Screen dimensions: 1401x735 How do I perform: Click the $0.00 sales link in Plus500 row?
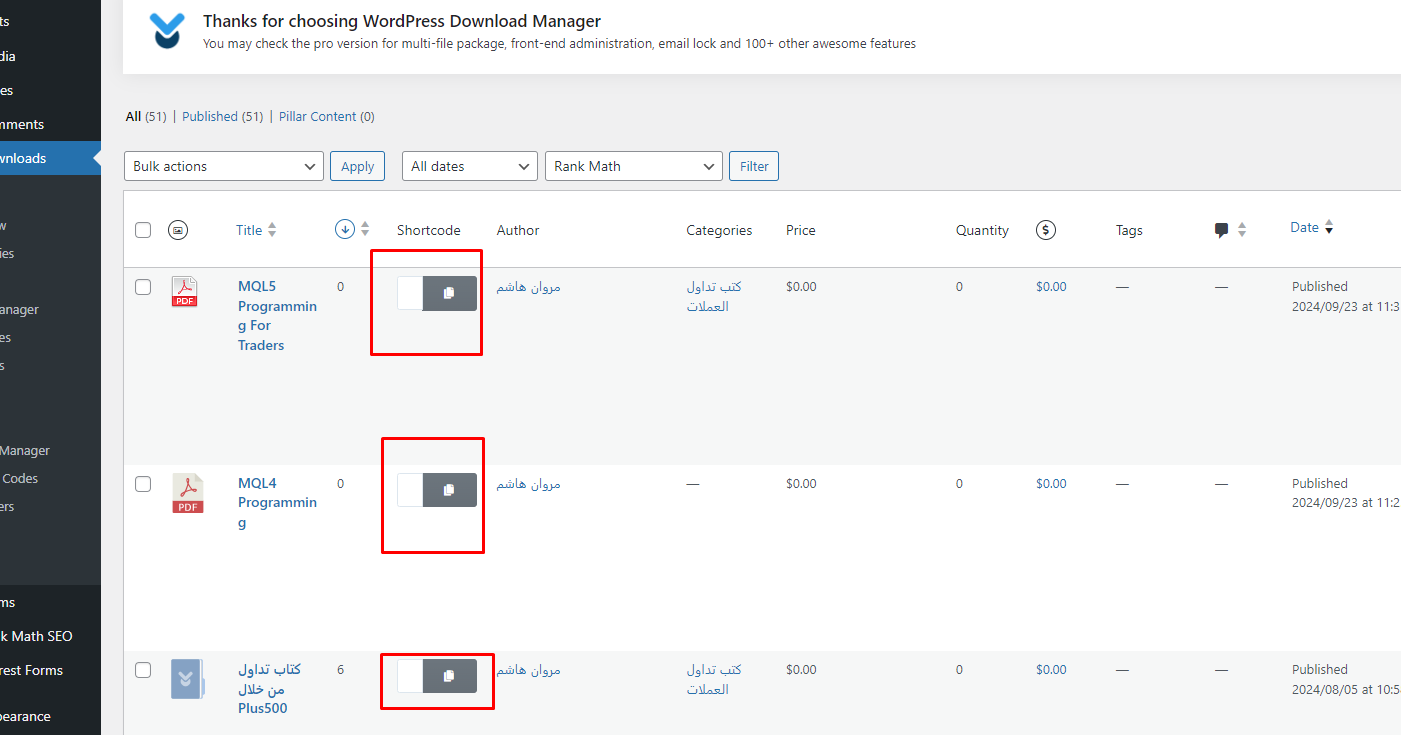point(1051,670)
